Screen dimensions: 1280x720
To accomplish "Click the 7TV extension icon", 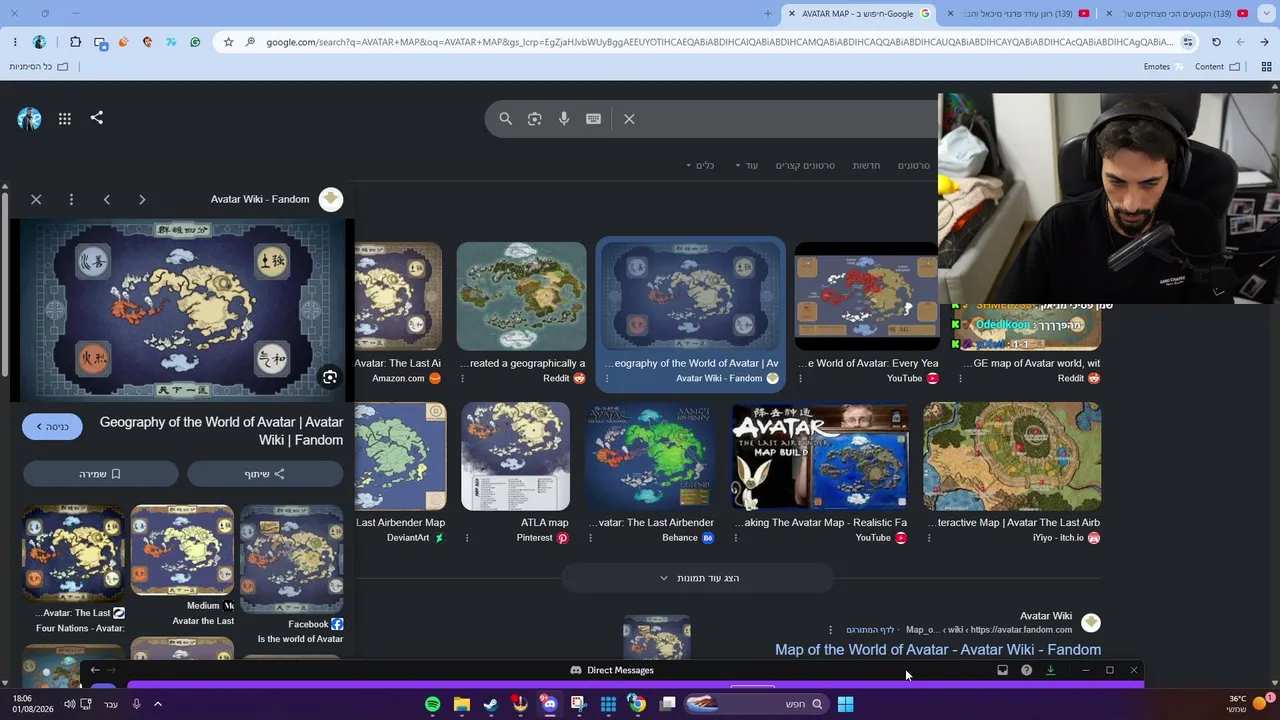I will click(x=171, y=42).
